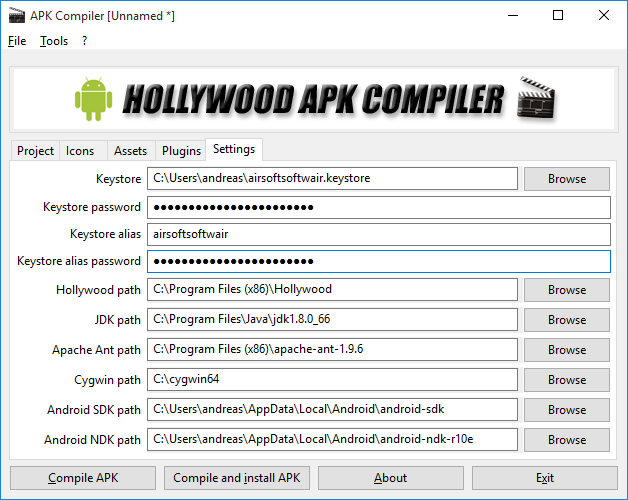Select the Settings tab
Viewport: 628px width, 500px height.
[x=234, y=149]
